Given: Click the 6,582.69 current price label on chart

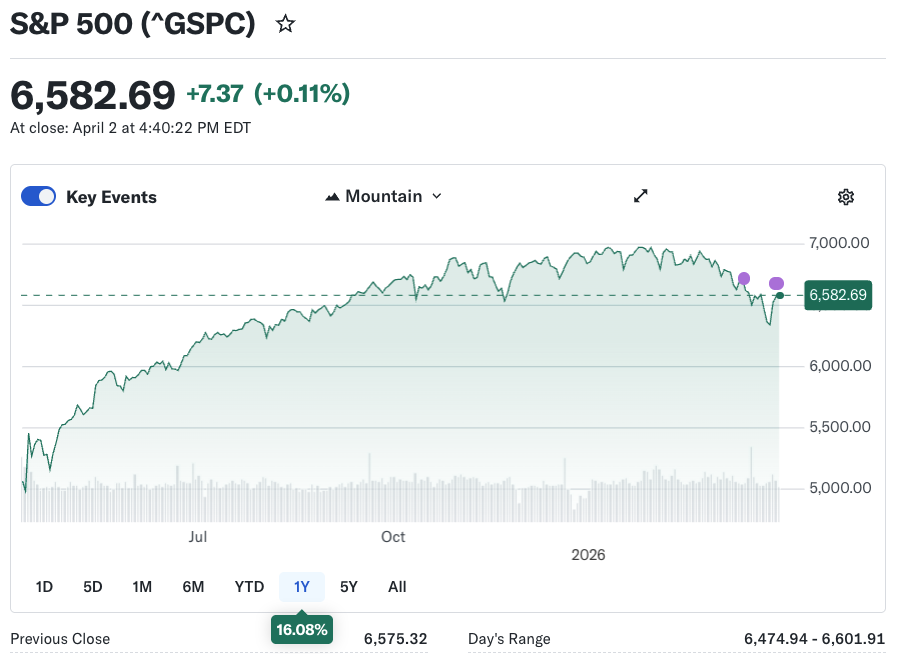Looking at the screenshot, I should coord(838,295).
